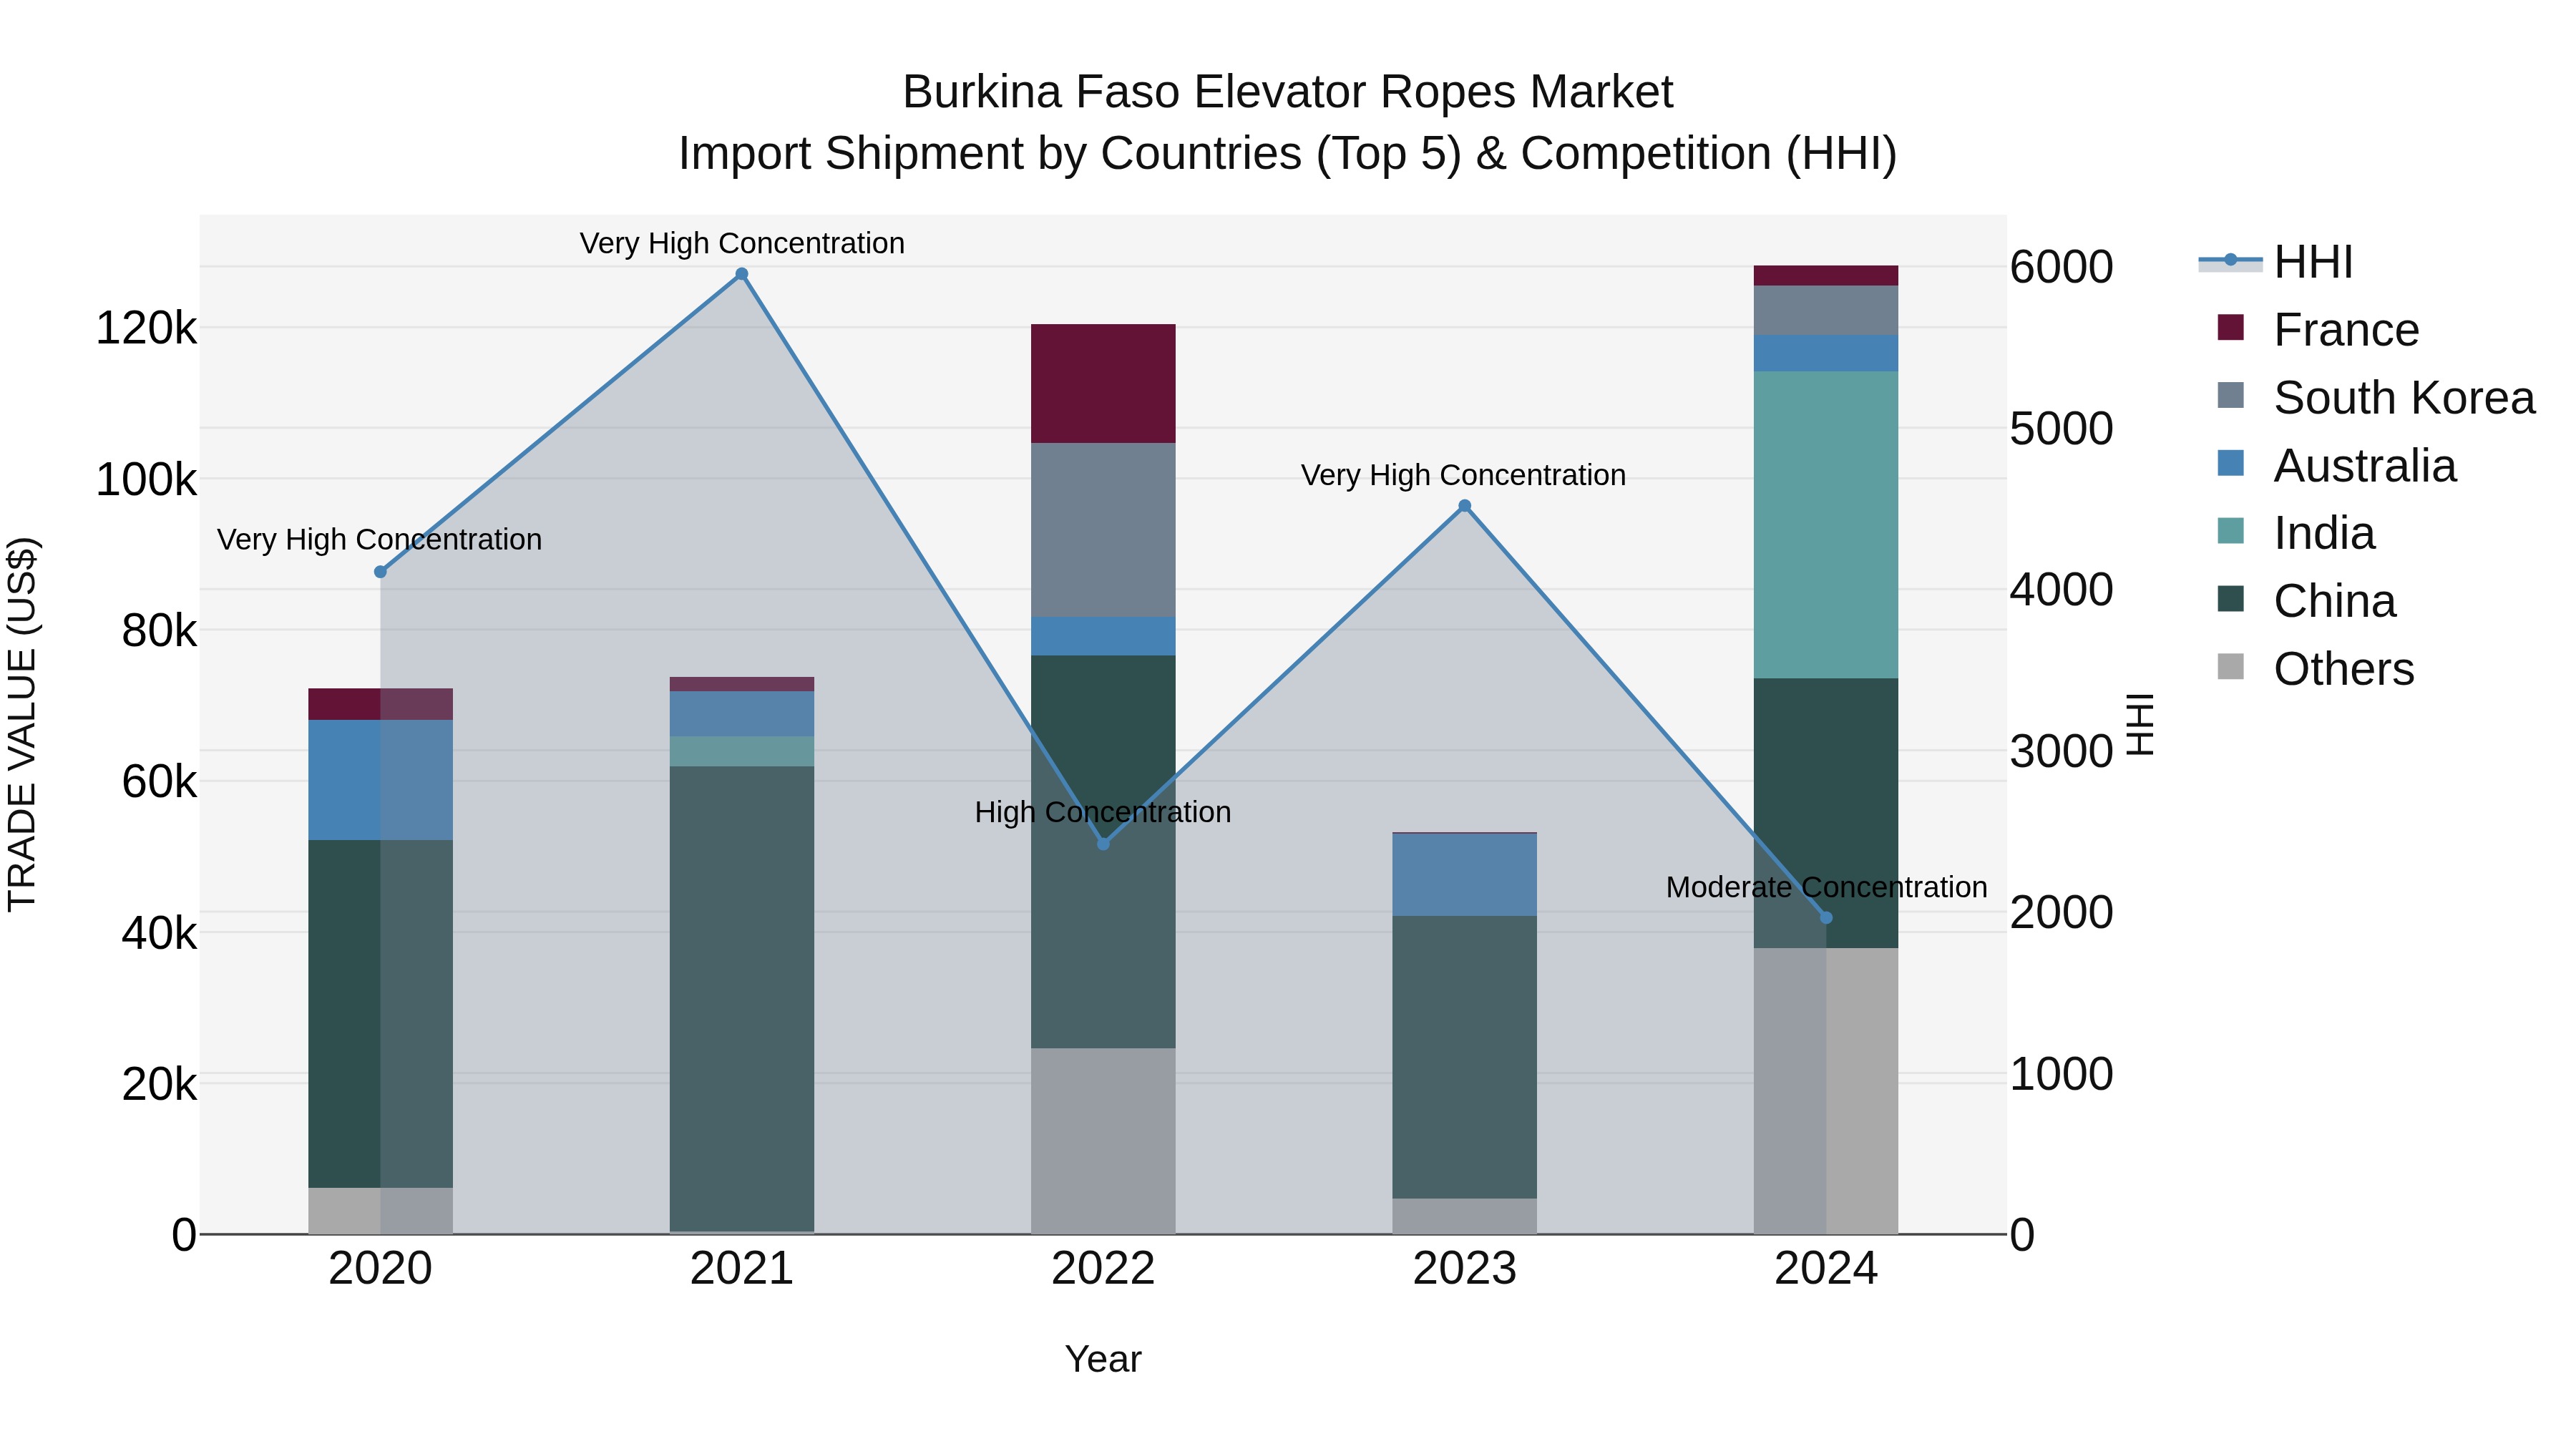Click the India segment of the 2021 bar
Screen dimensions: 2576x1449
tap(742, 752)
